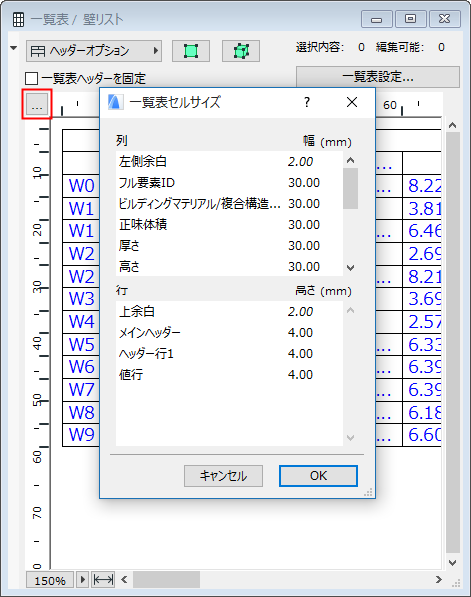Open the ヘッダーオプション dropdown

coord(94,51)
